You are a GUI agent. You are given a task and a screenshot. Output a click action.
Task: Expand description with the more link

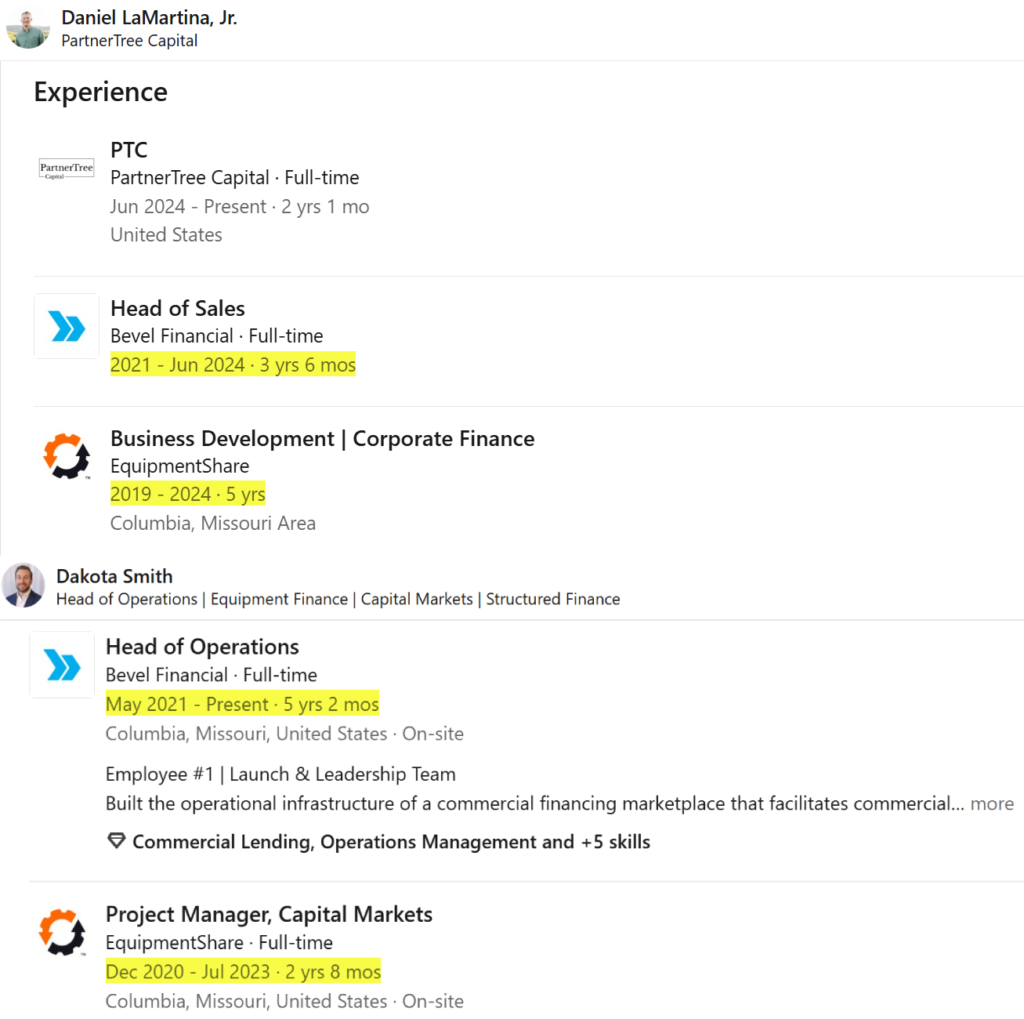[992, 803]
